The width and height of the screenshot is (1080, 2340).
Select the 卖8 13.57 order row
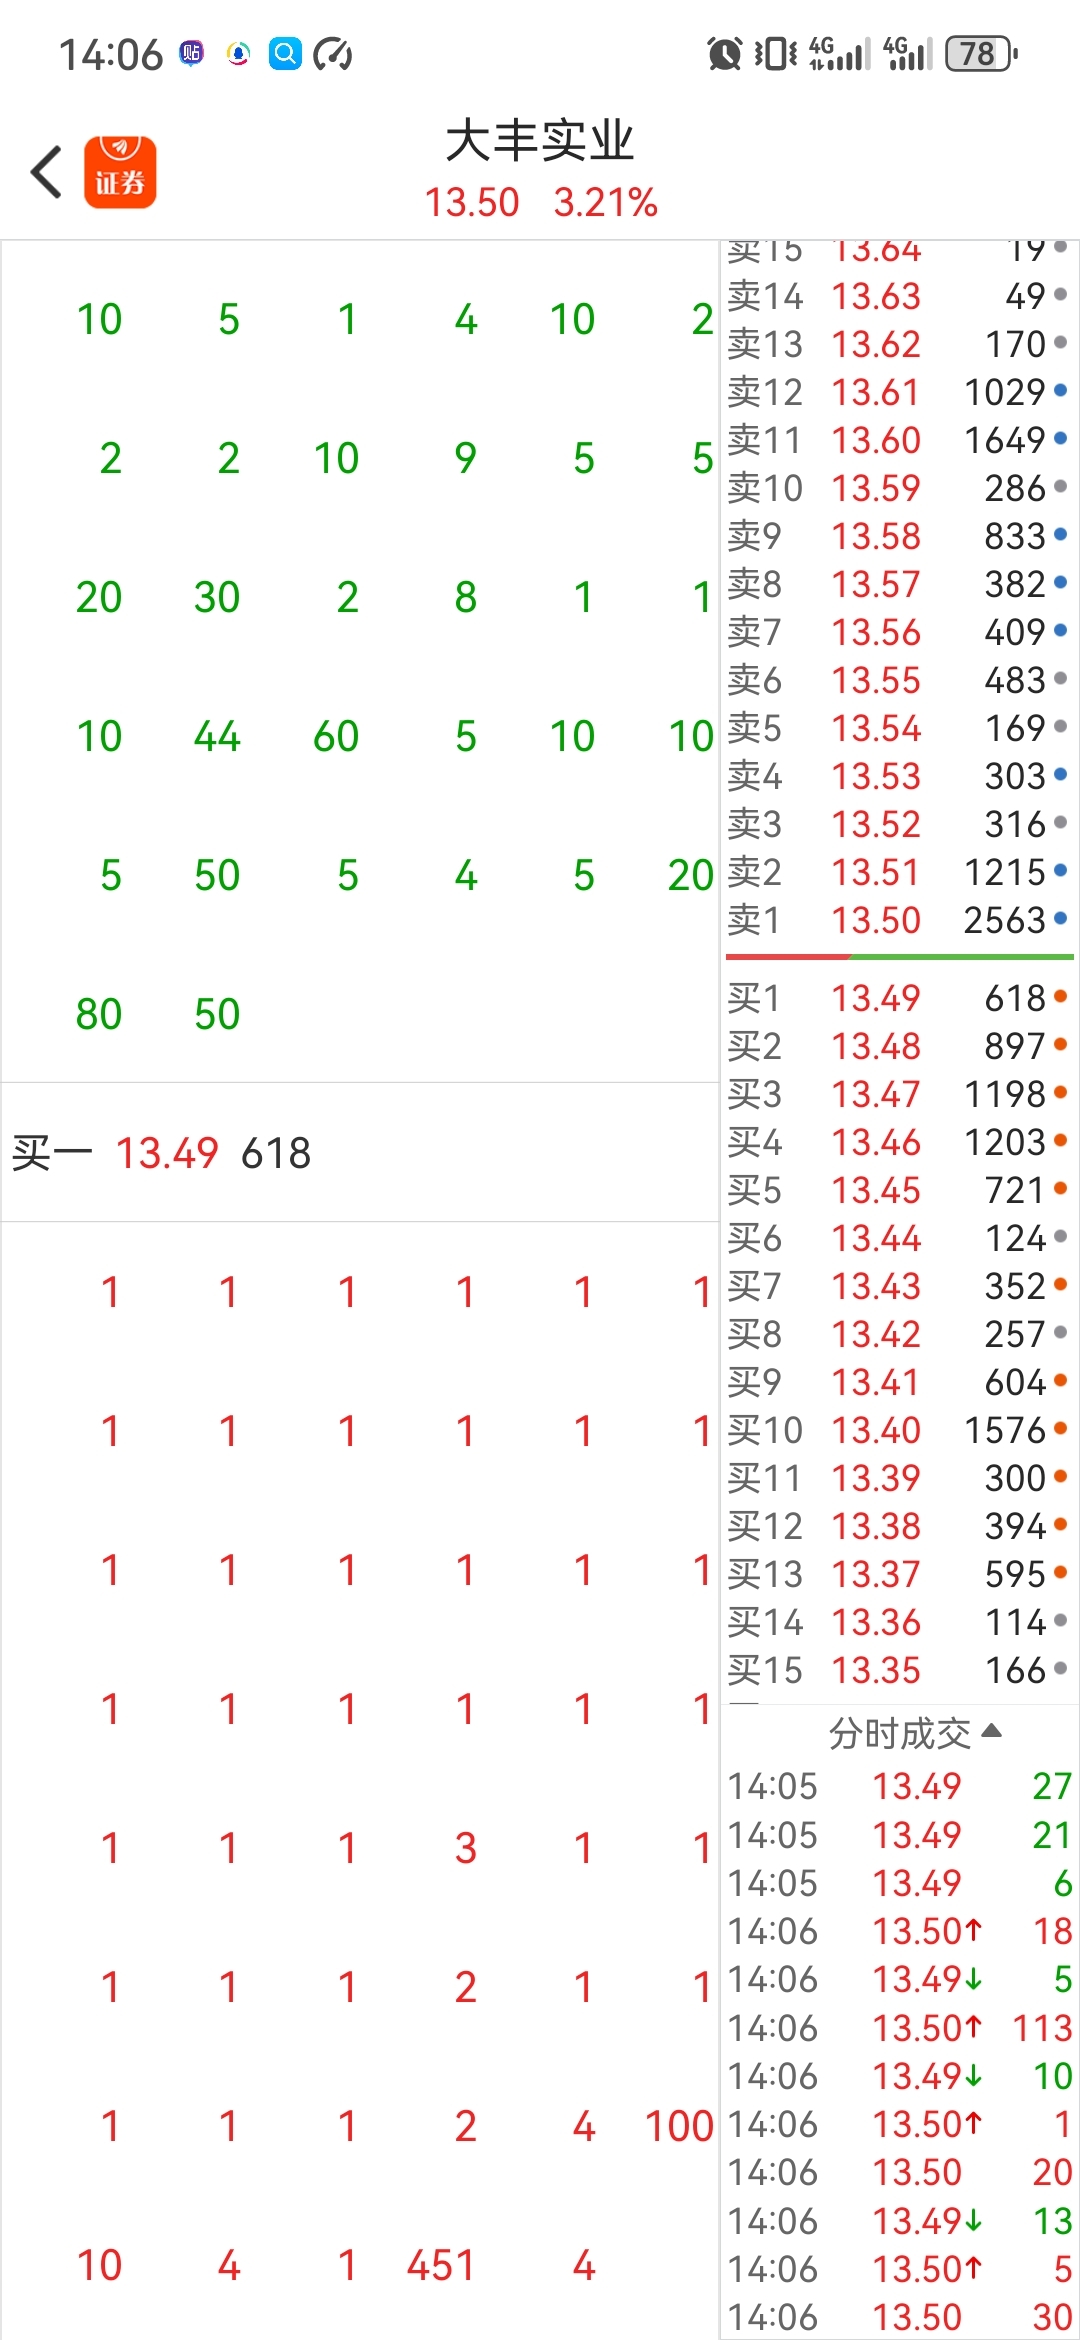[898, 584]
